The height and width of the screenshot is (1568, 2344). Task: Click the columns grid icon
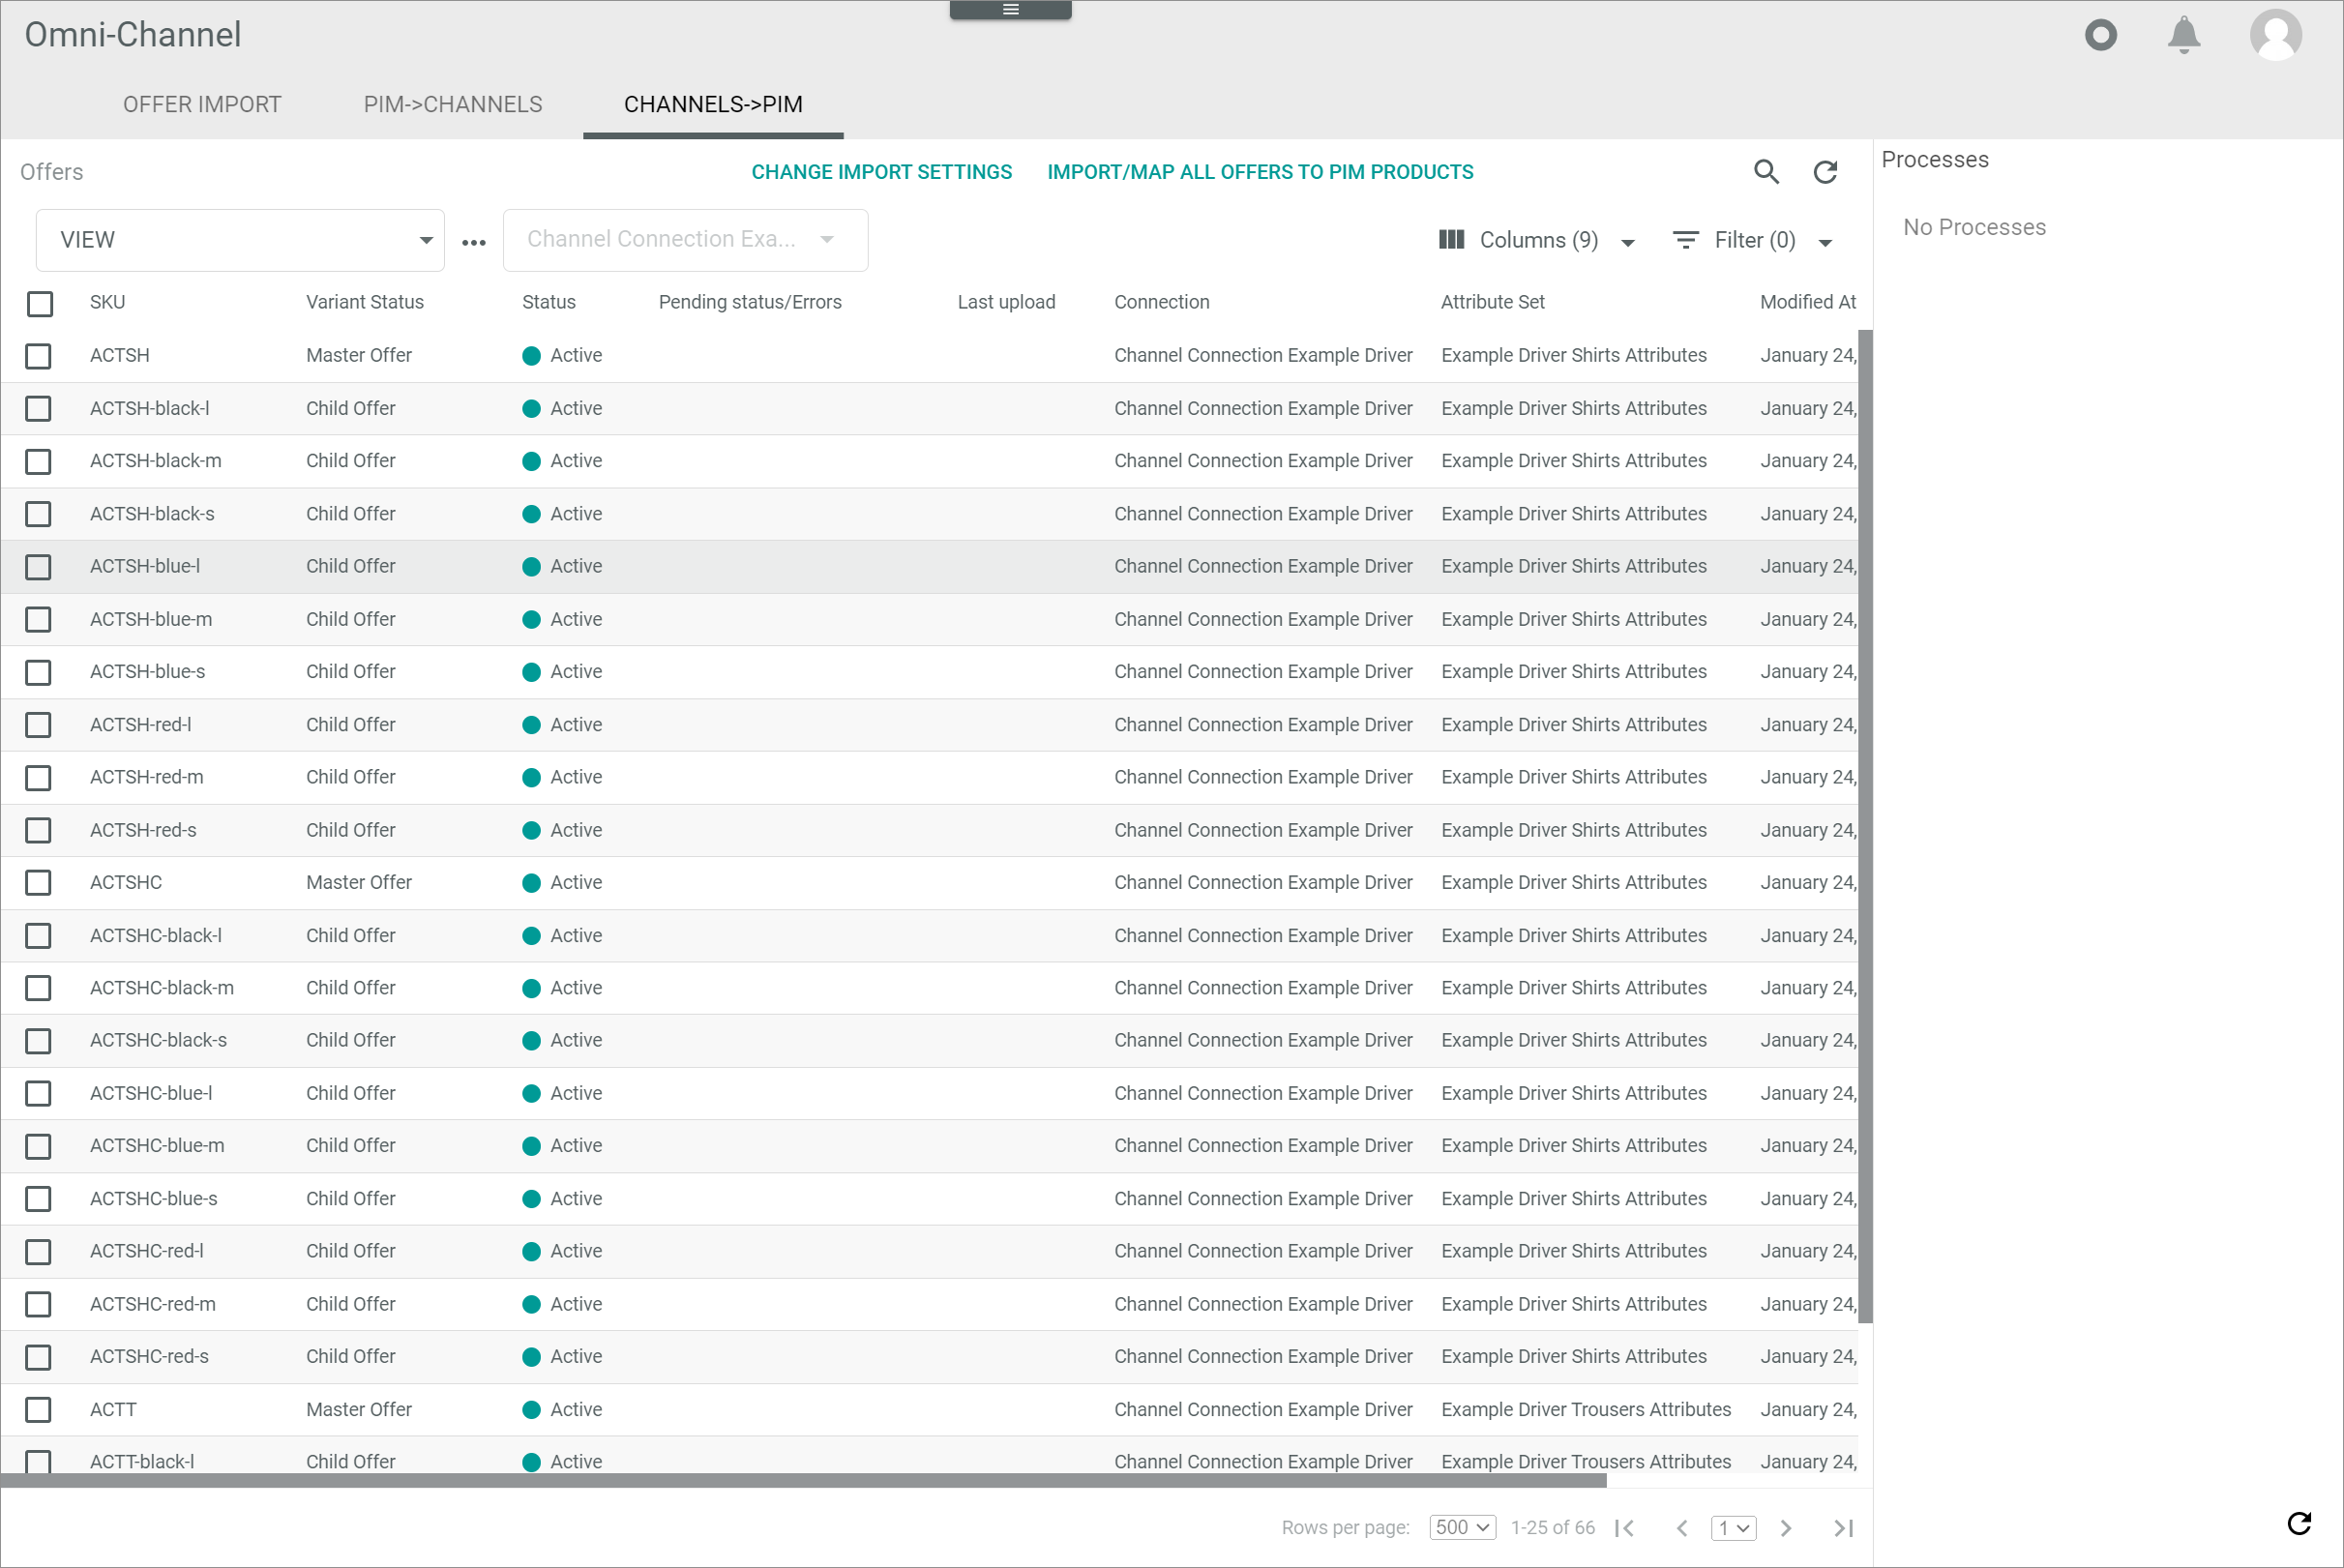click(1451, 240)
